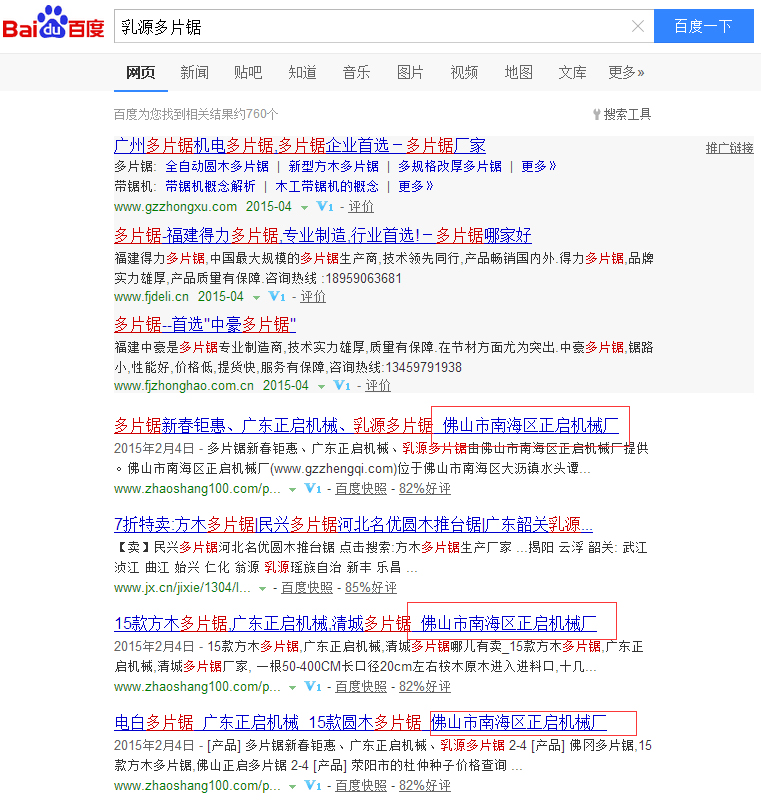Click the www.fjzhonghao.com.cn green URL
Viewport: 761px width, 806px height.
[184, 386]
